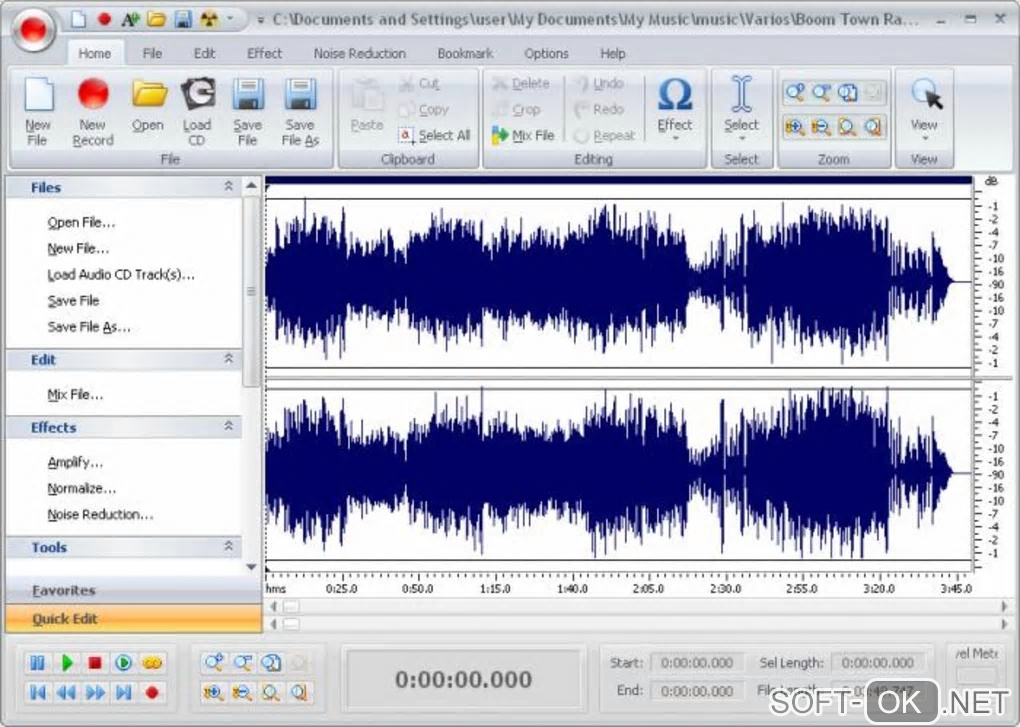Open the Effect dropdown in ribbon
Image resolution: width=1020 pixels, height=727 pixels.
tap(675, 111)
